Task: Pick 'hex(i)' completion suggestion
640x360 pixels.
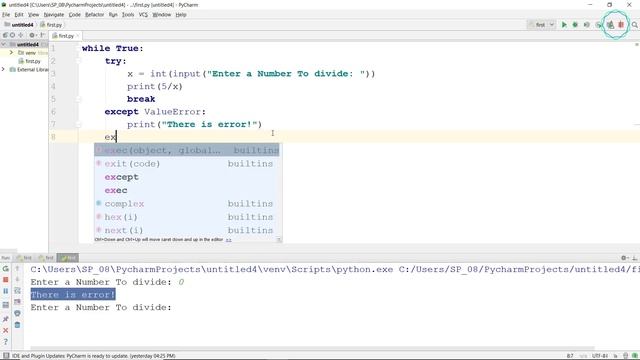Action: tap(187, 217)
